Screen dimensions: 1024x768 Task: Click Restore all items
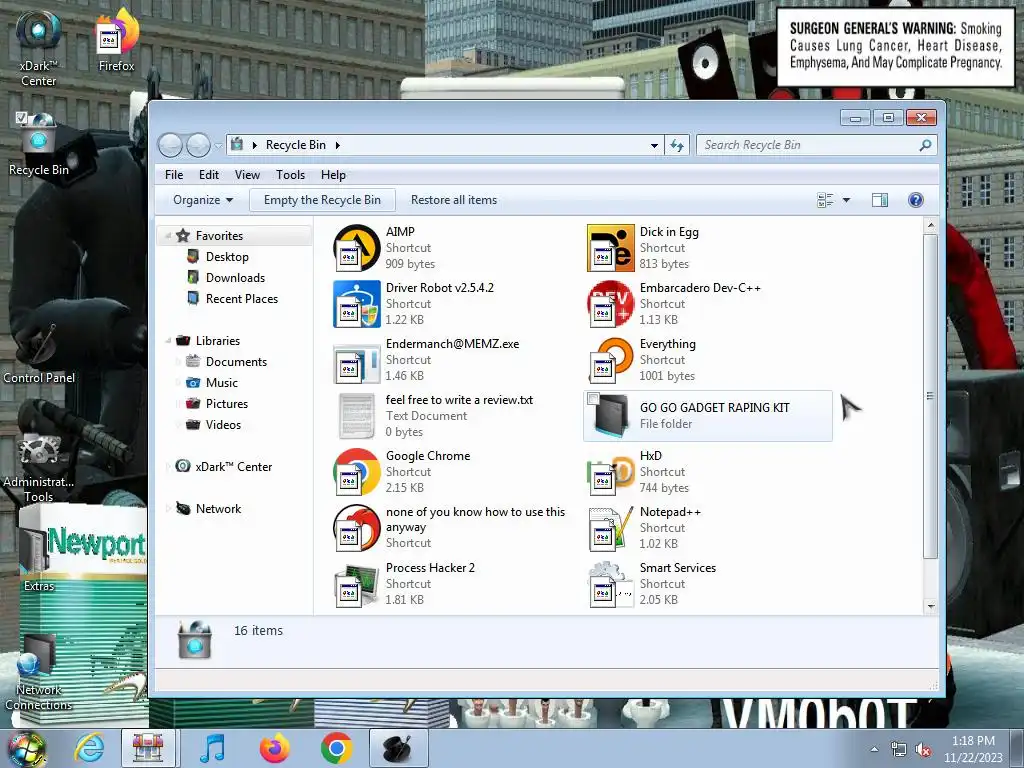click(x=454, y=200)
